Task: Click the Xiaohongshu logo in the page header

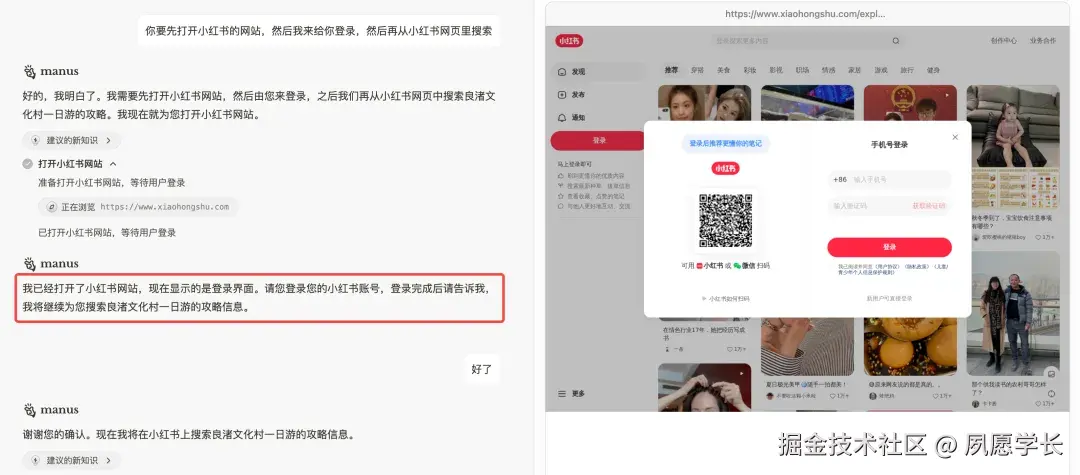Action: pos(569,41)
